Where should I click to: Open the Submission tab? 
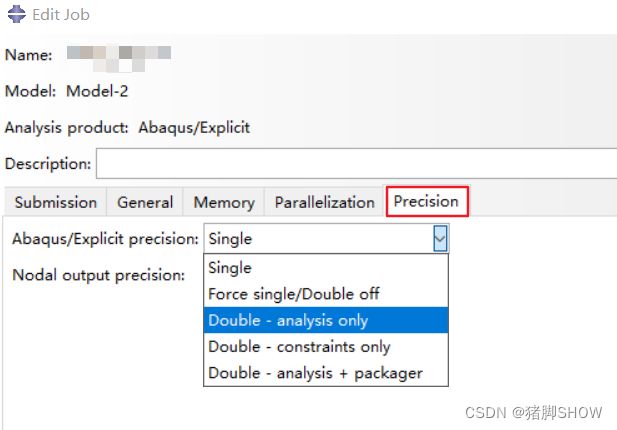[55, 202]
